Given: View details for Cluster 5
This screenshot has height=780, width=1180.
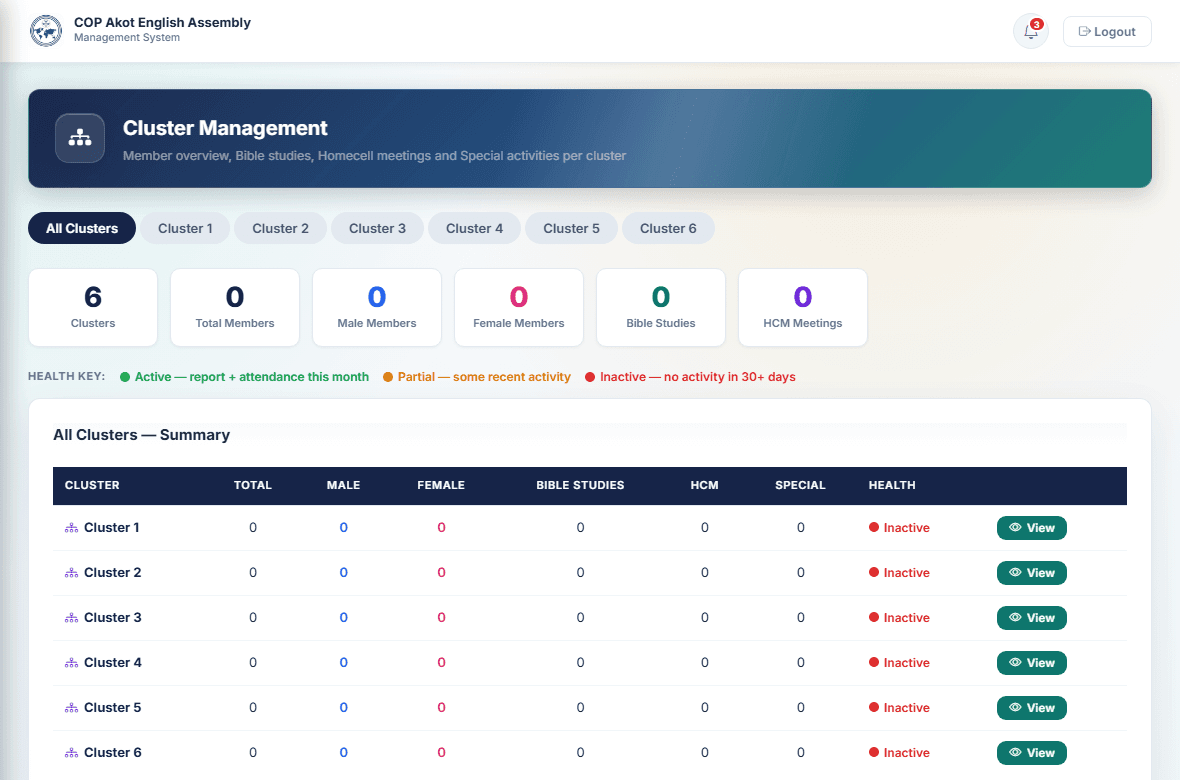Looking at the screenshot, I should 1032,708.
